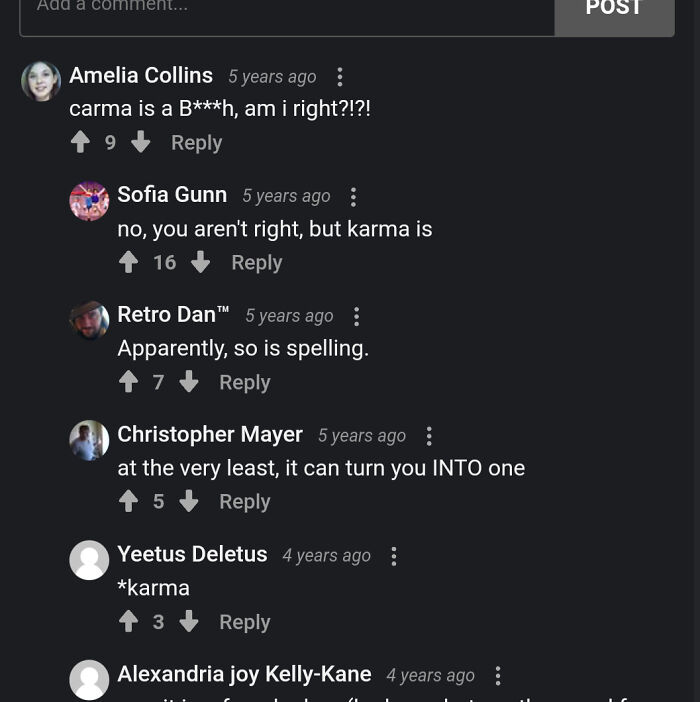Reply to Sofia Gunn's comment
This screenshot has height=702, width=700.
(256, 263)
